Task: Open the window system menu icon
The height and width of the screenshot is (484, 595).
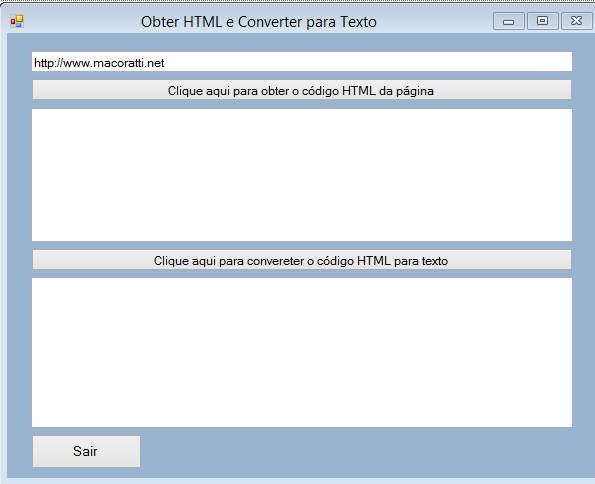Action: click(x=17, y=21)
